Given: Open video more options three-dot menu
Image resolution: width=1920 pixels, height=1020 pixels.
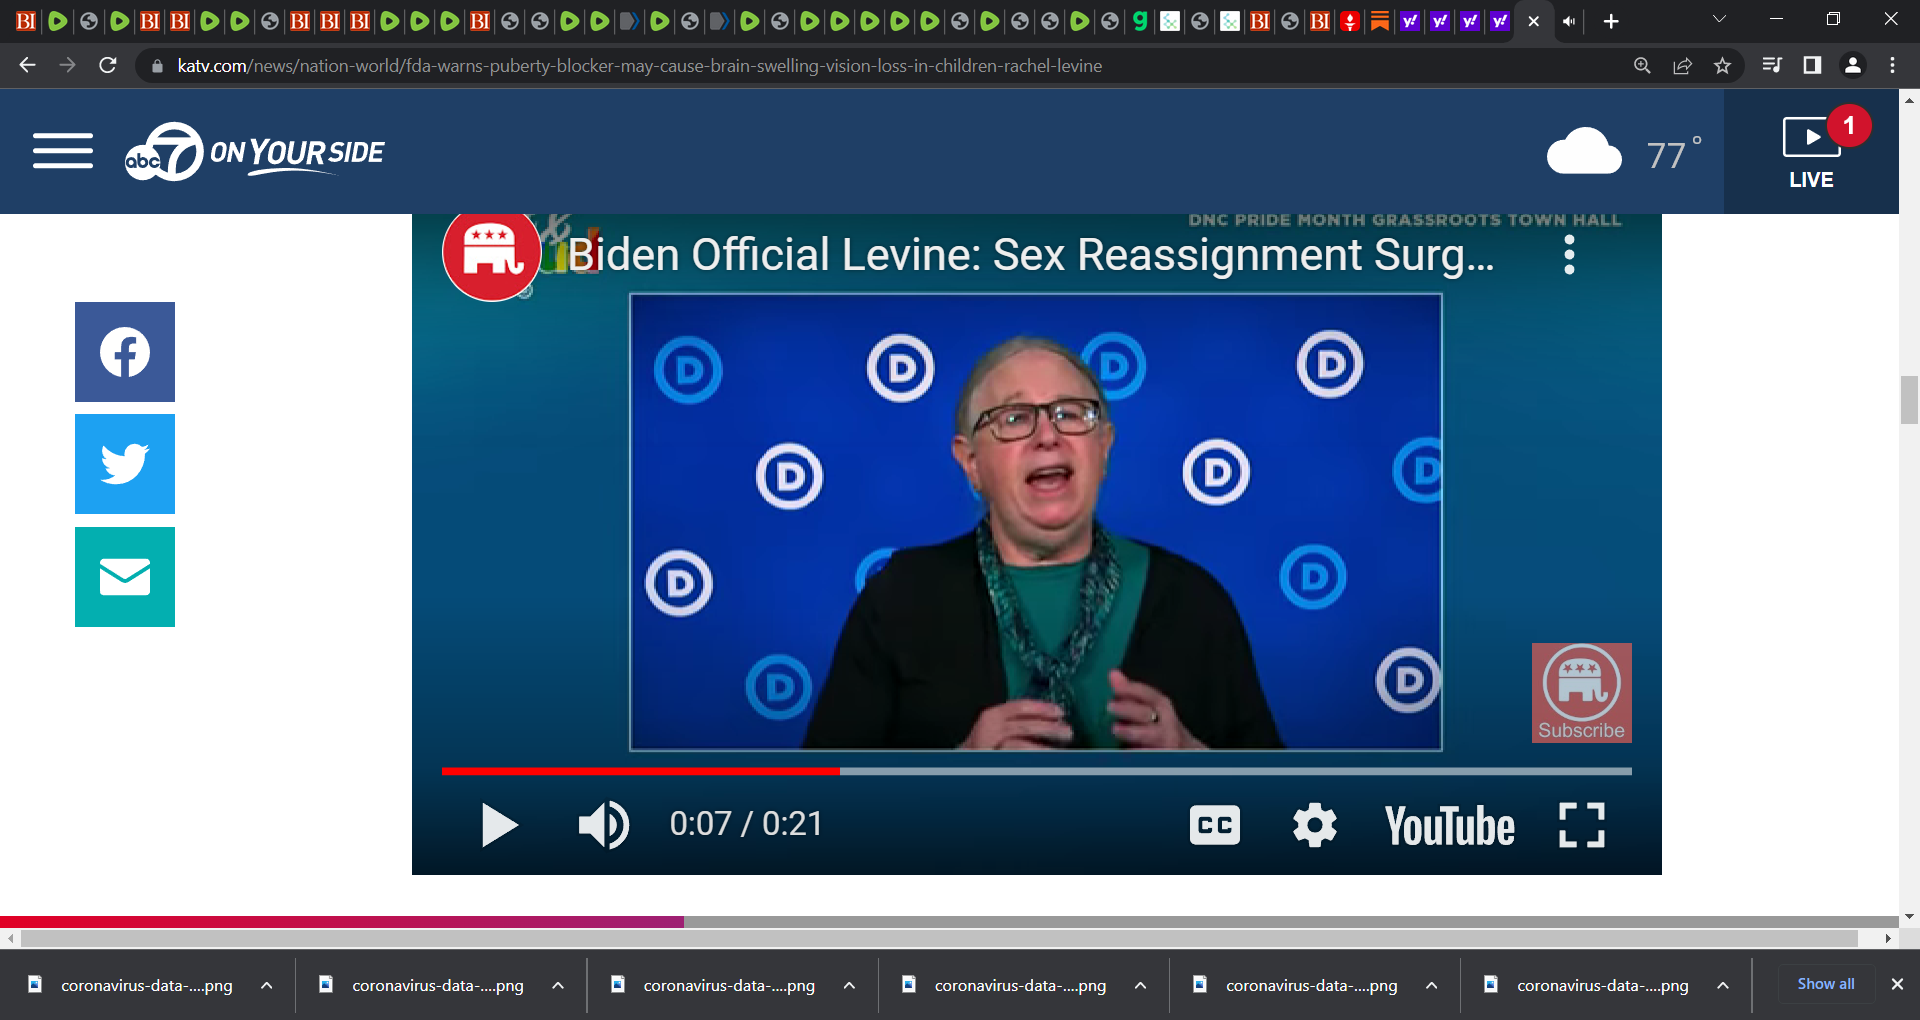Looking at the screenshot, I should [1569, 255].
